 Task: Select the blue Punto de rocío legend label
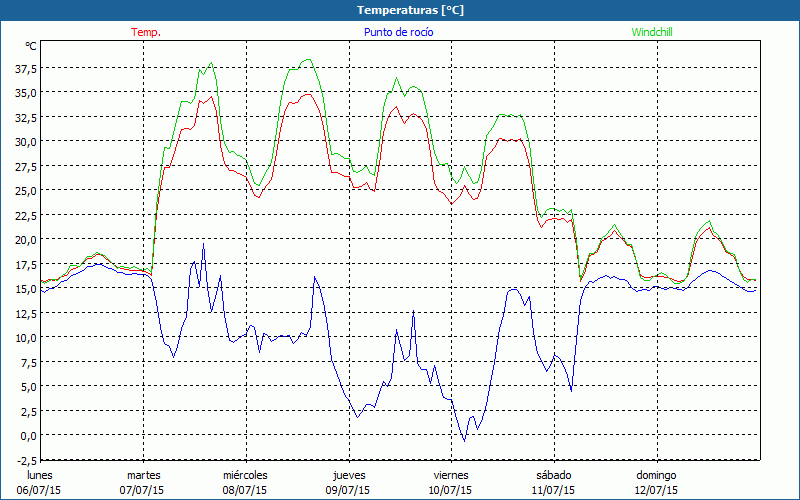coord(398,32)
